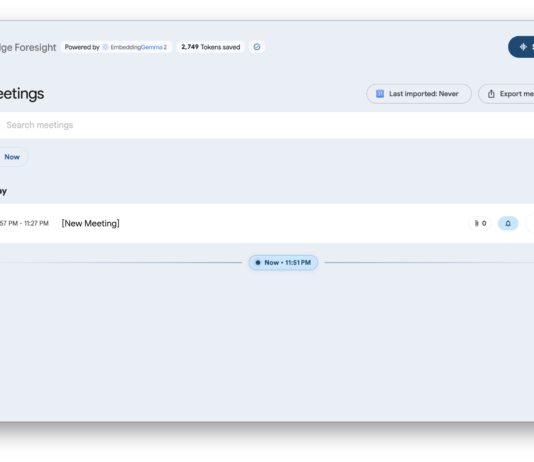
Task: Click the dark blue sparkle button at top right
Action: tap(521, 47)
